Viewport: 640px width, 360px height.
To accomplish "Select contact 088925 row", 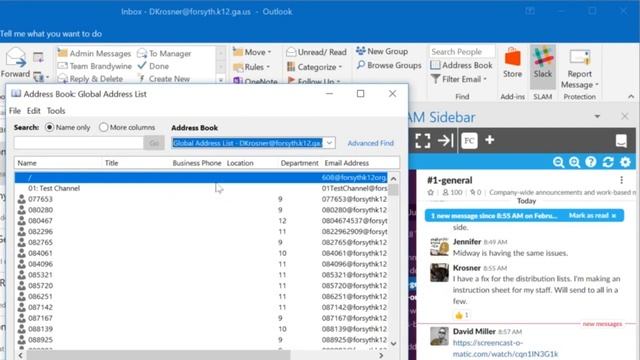I will coord(201,340).
